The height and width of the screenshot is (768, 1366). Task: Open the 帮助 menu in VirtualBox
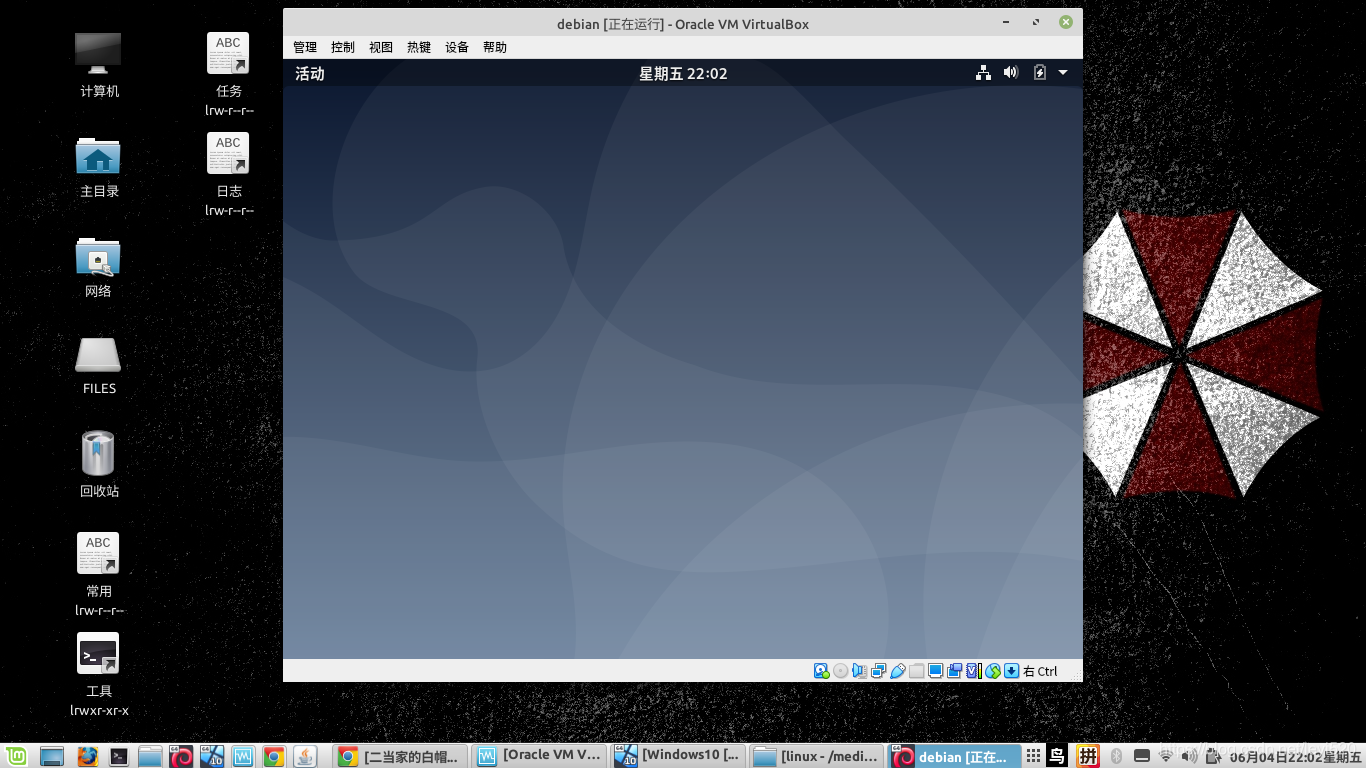click(495, 47)
